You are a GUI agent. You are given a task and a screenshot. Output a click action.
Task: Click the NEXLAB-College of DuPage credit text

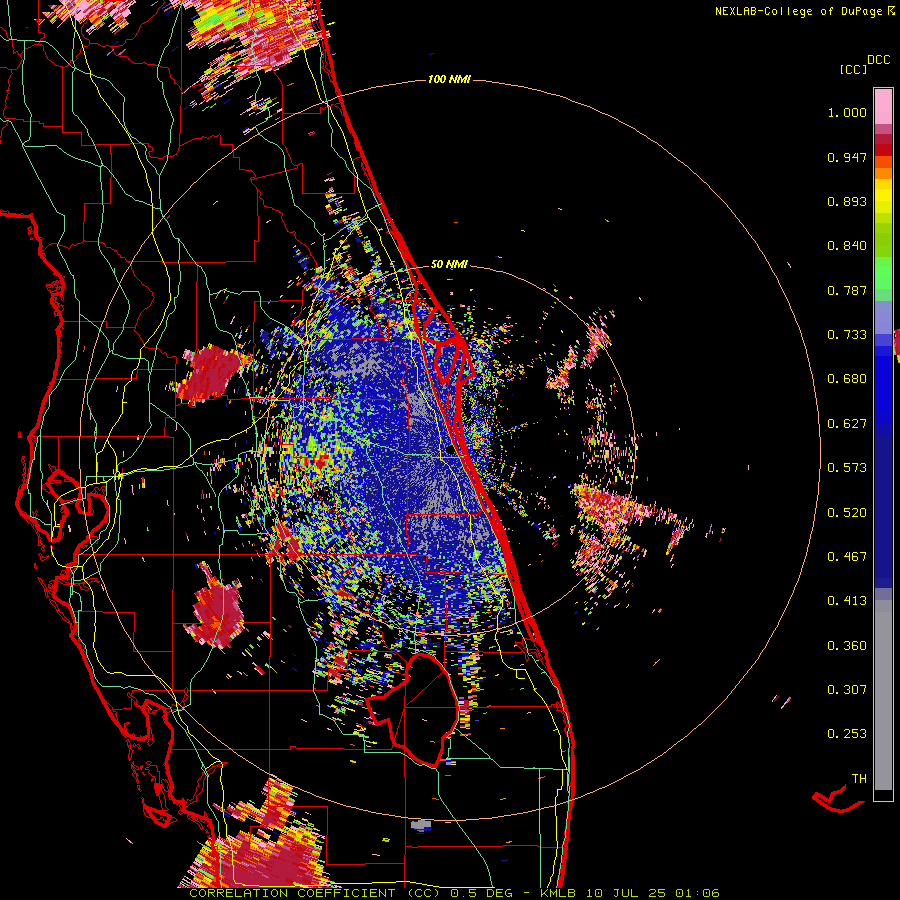pos(798,11)
